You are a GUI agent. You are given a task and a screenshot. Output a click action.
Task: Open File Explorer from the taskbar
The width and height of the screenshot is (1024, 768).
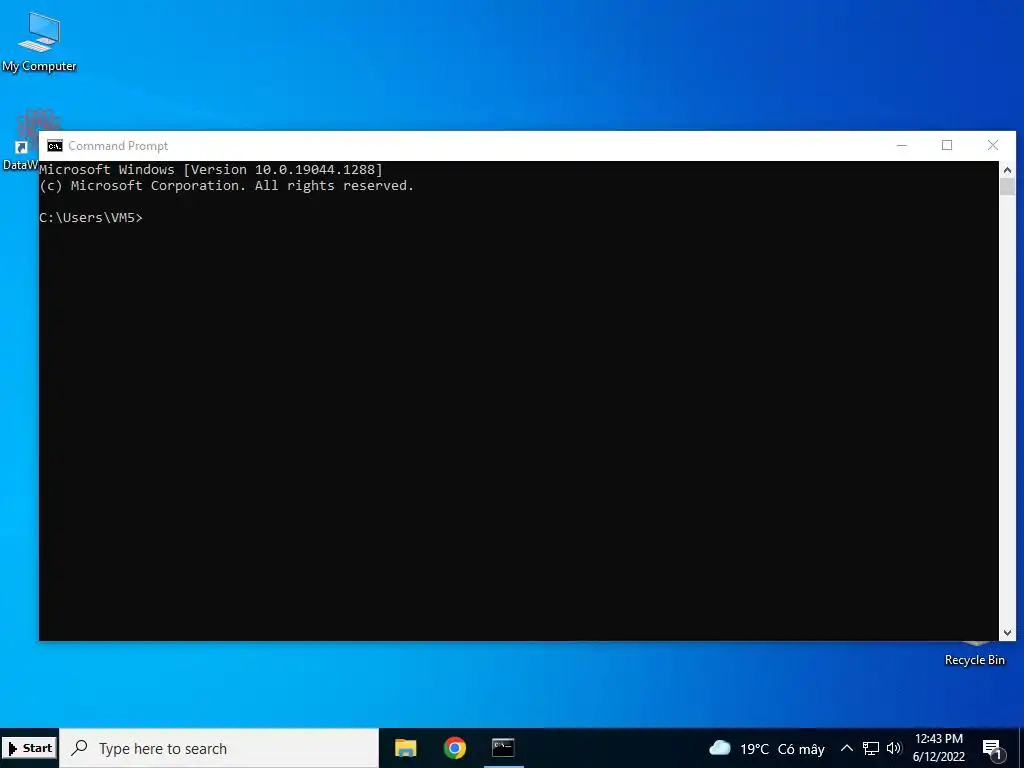(406, 748)
